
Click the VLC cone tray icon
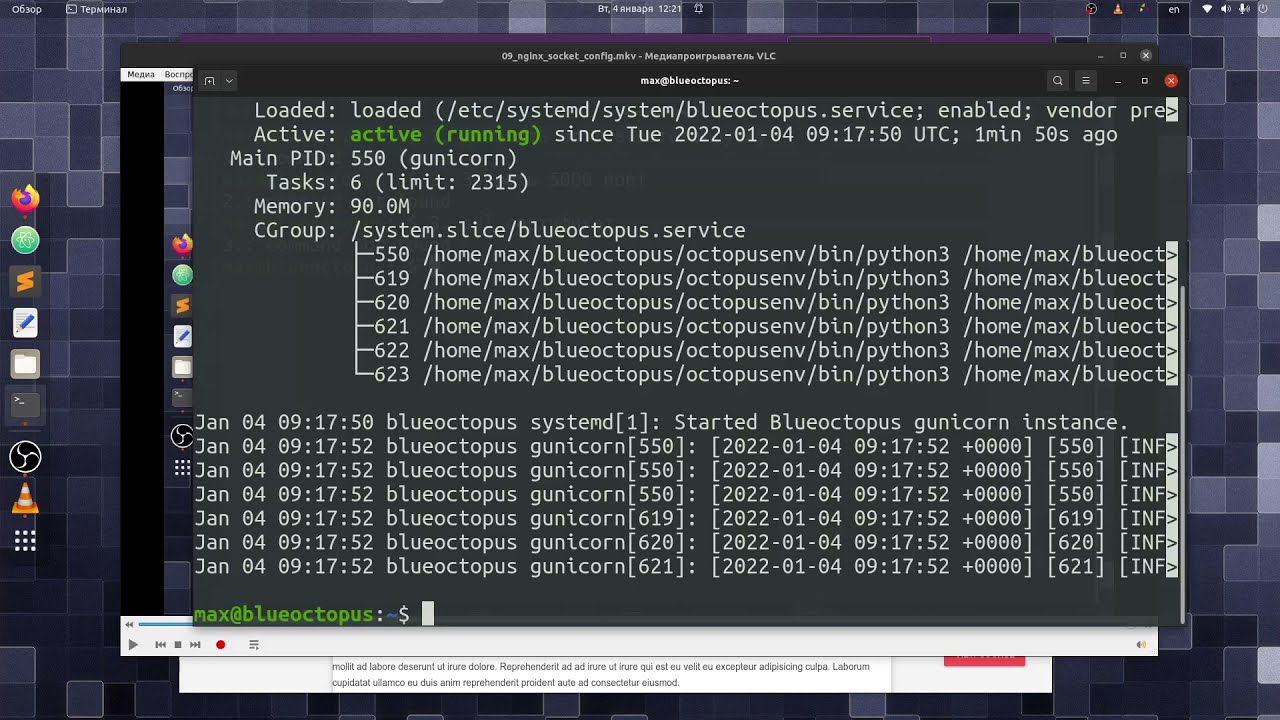[1117, 9]
